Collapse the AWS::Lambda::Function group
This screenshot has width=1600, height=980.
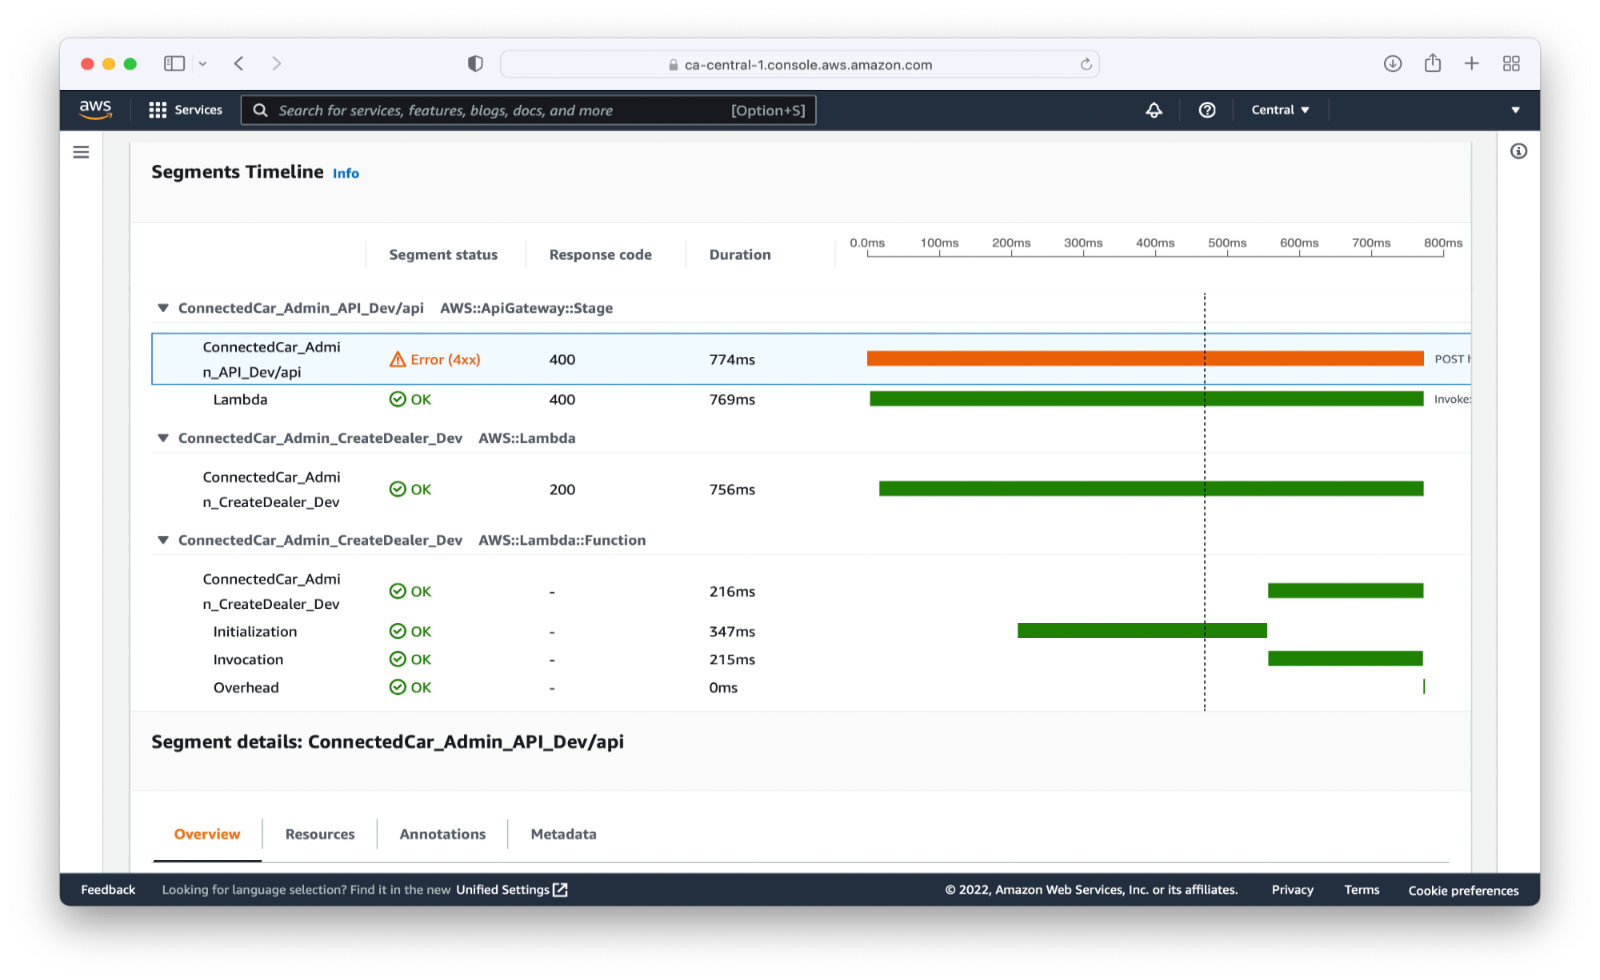163,540
